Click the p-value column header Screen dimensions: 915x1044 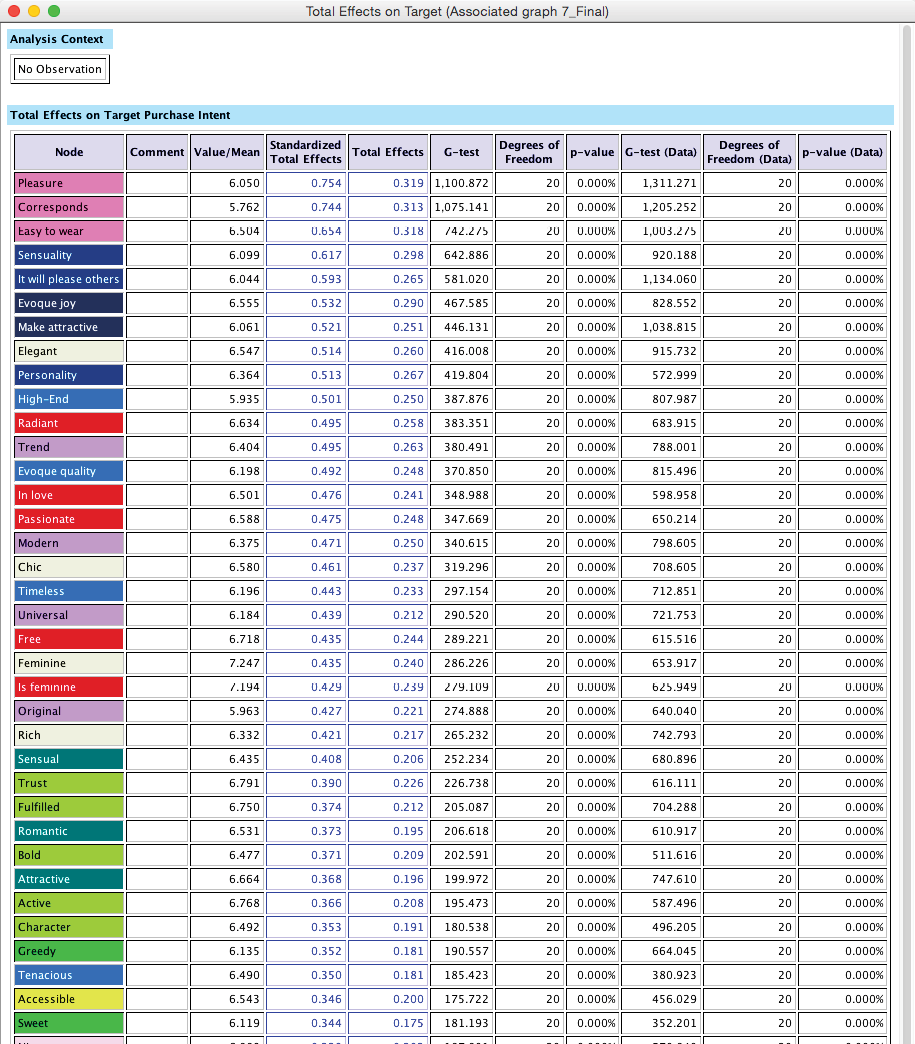pyautogui.click(x=592, y=152)
